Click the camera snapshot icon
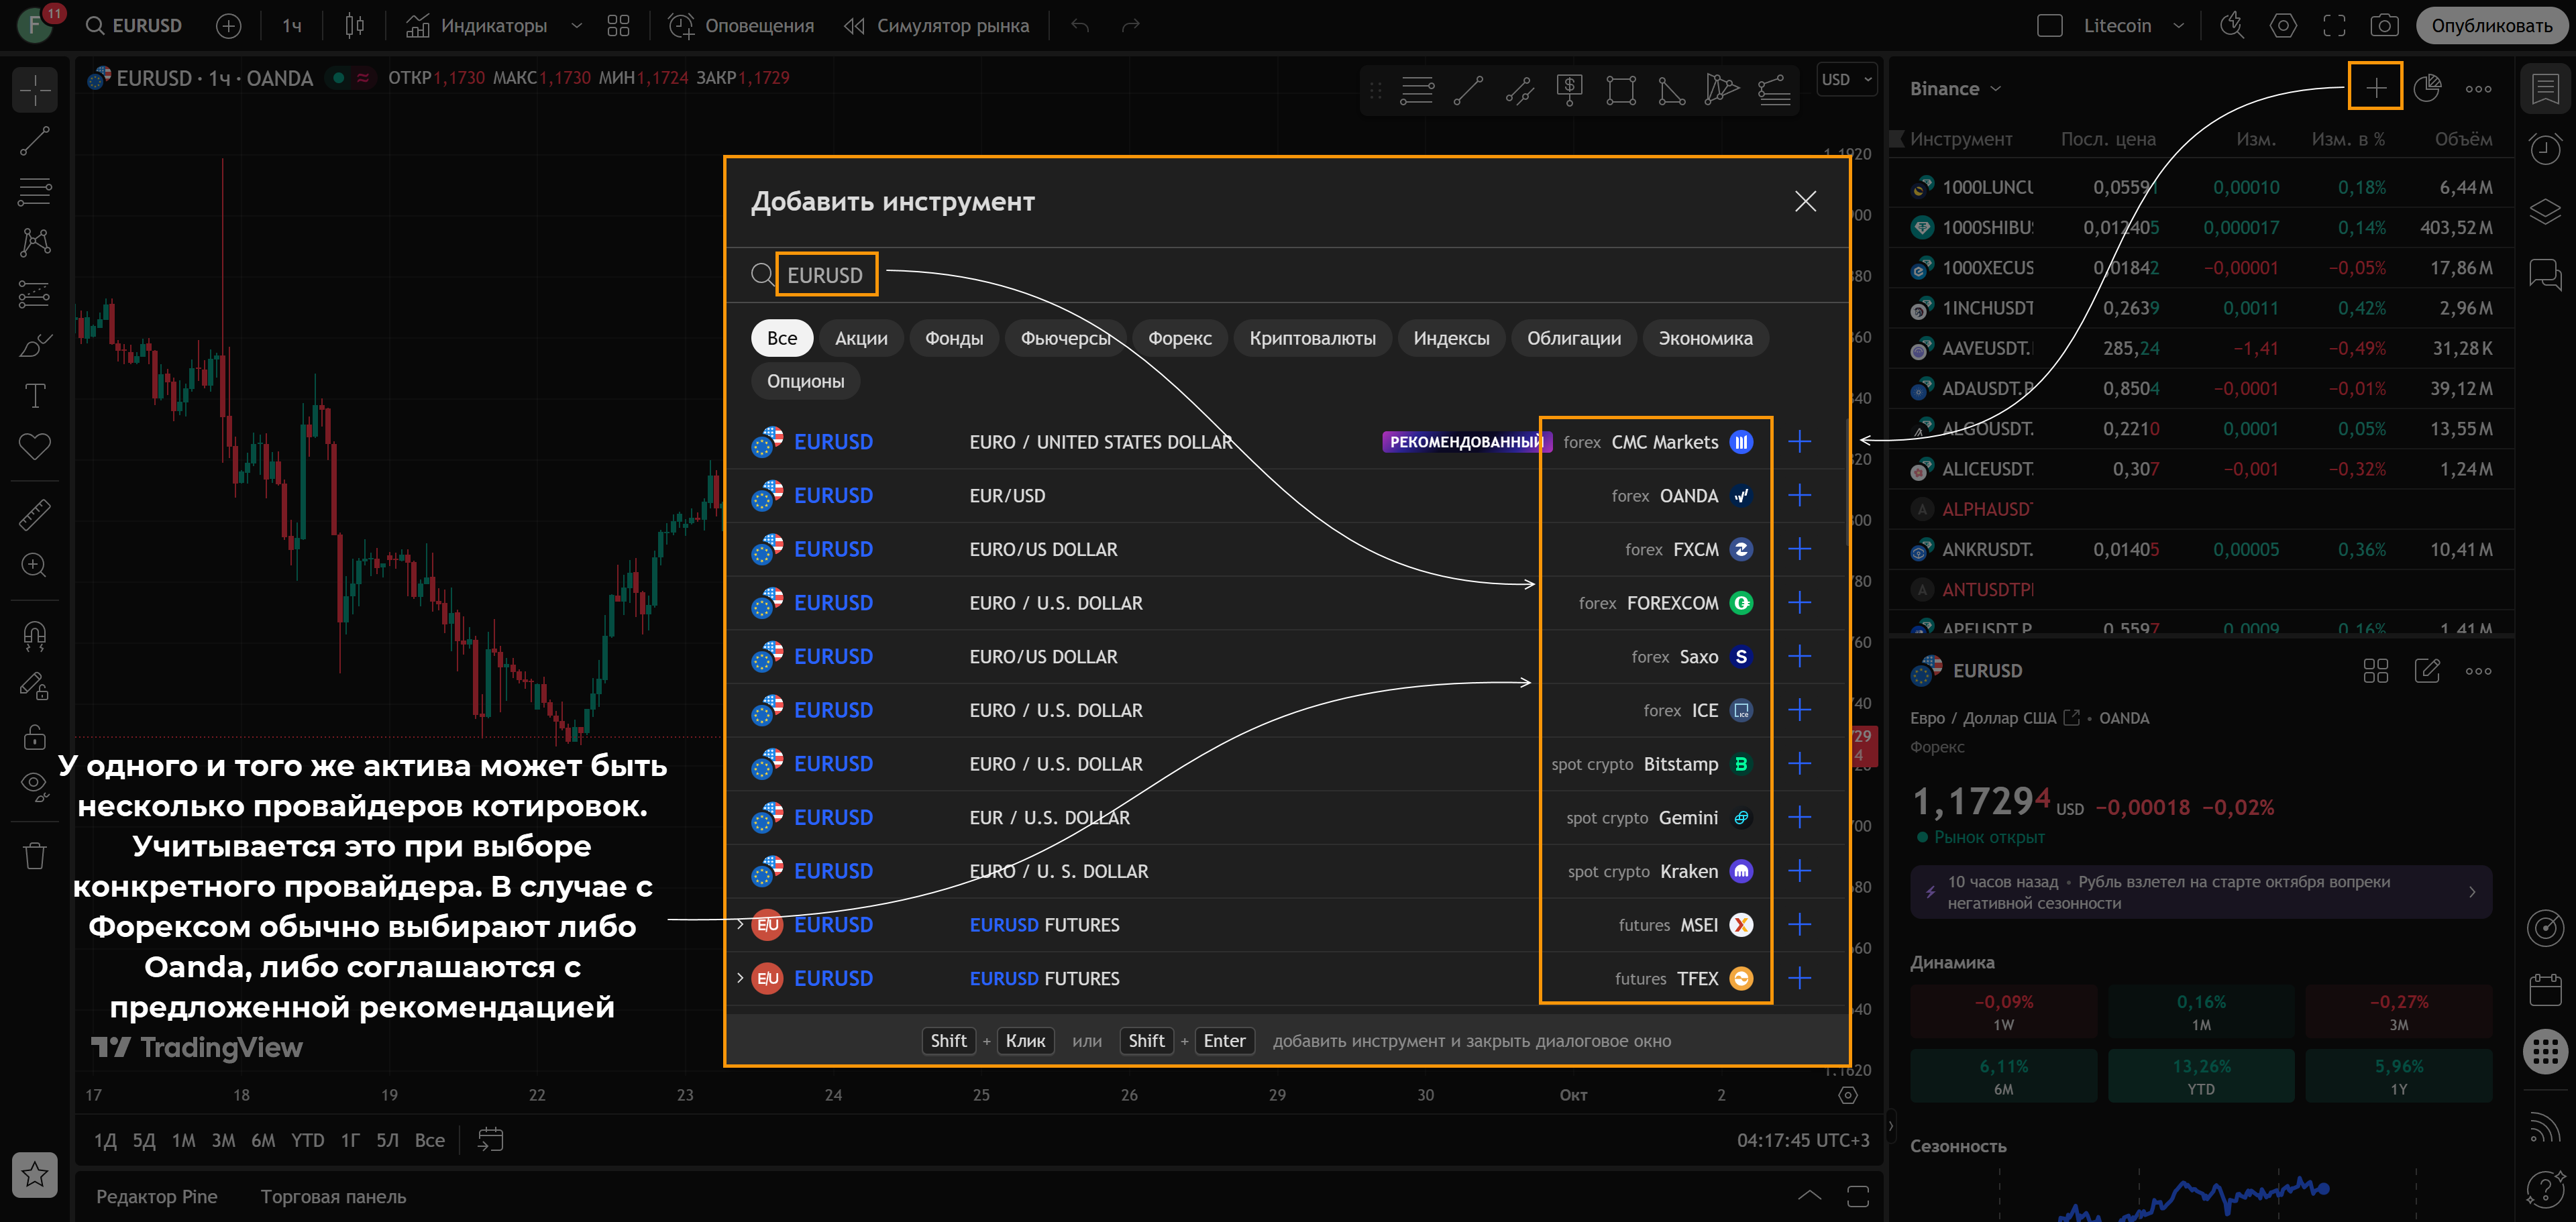This screenshot has width=2576, height=1222. pos(2384,26)
